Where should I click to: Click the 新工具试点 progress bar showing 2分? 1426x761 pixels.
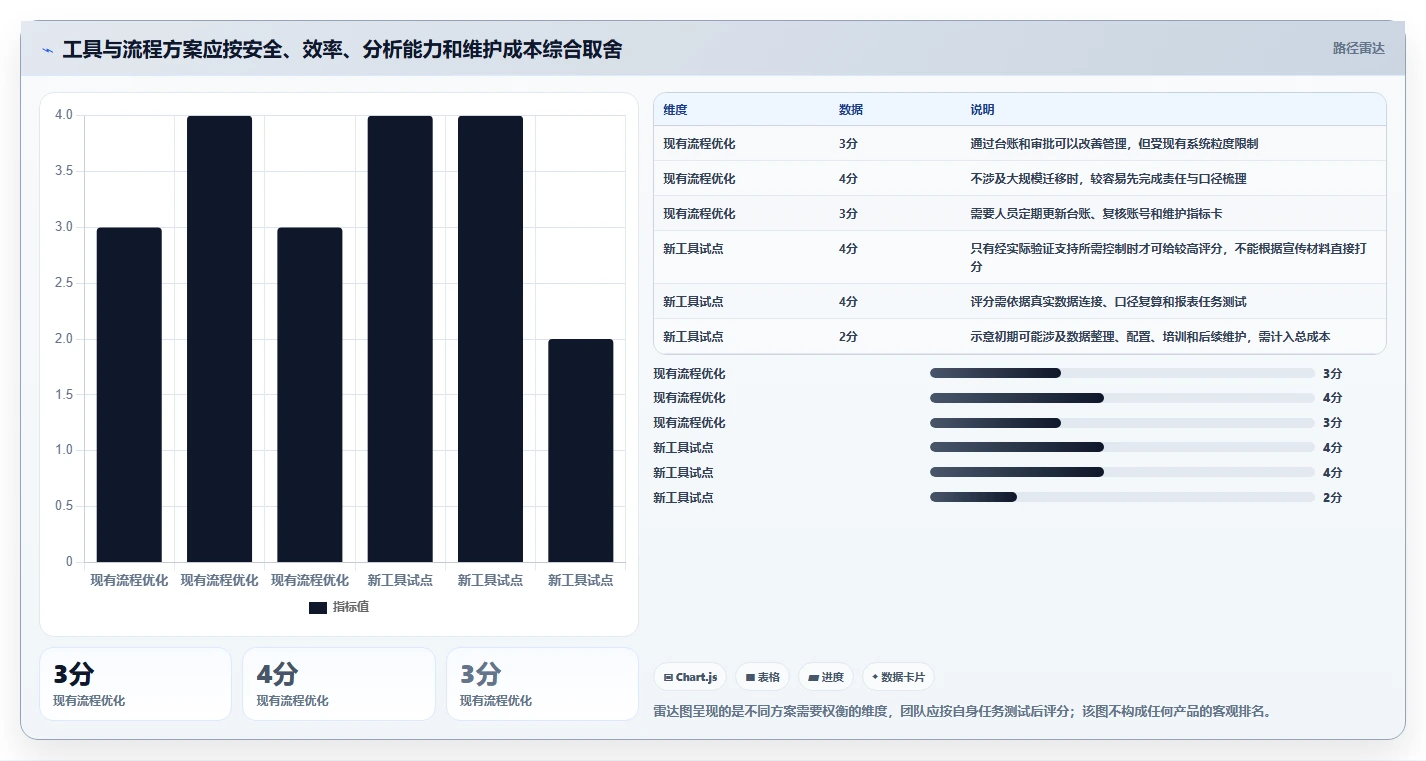click(x=1122, y=497)
